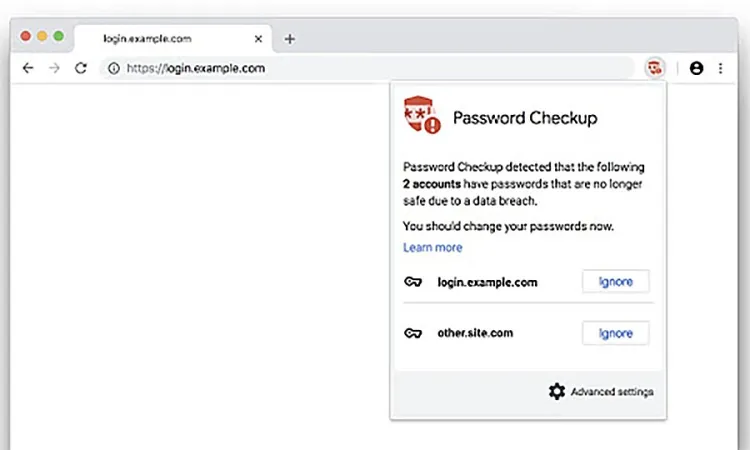Open the Learn more link
750x450 pixels.
[x=432, y=247]
